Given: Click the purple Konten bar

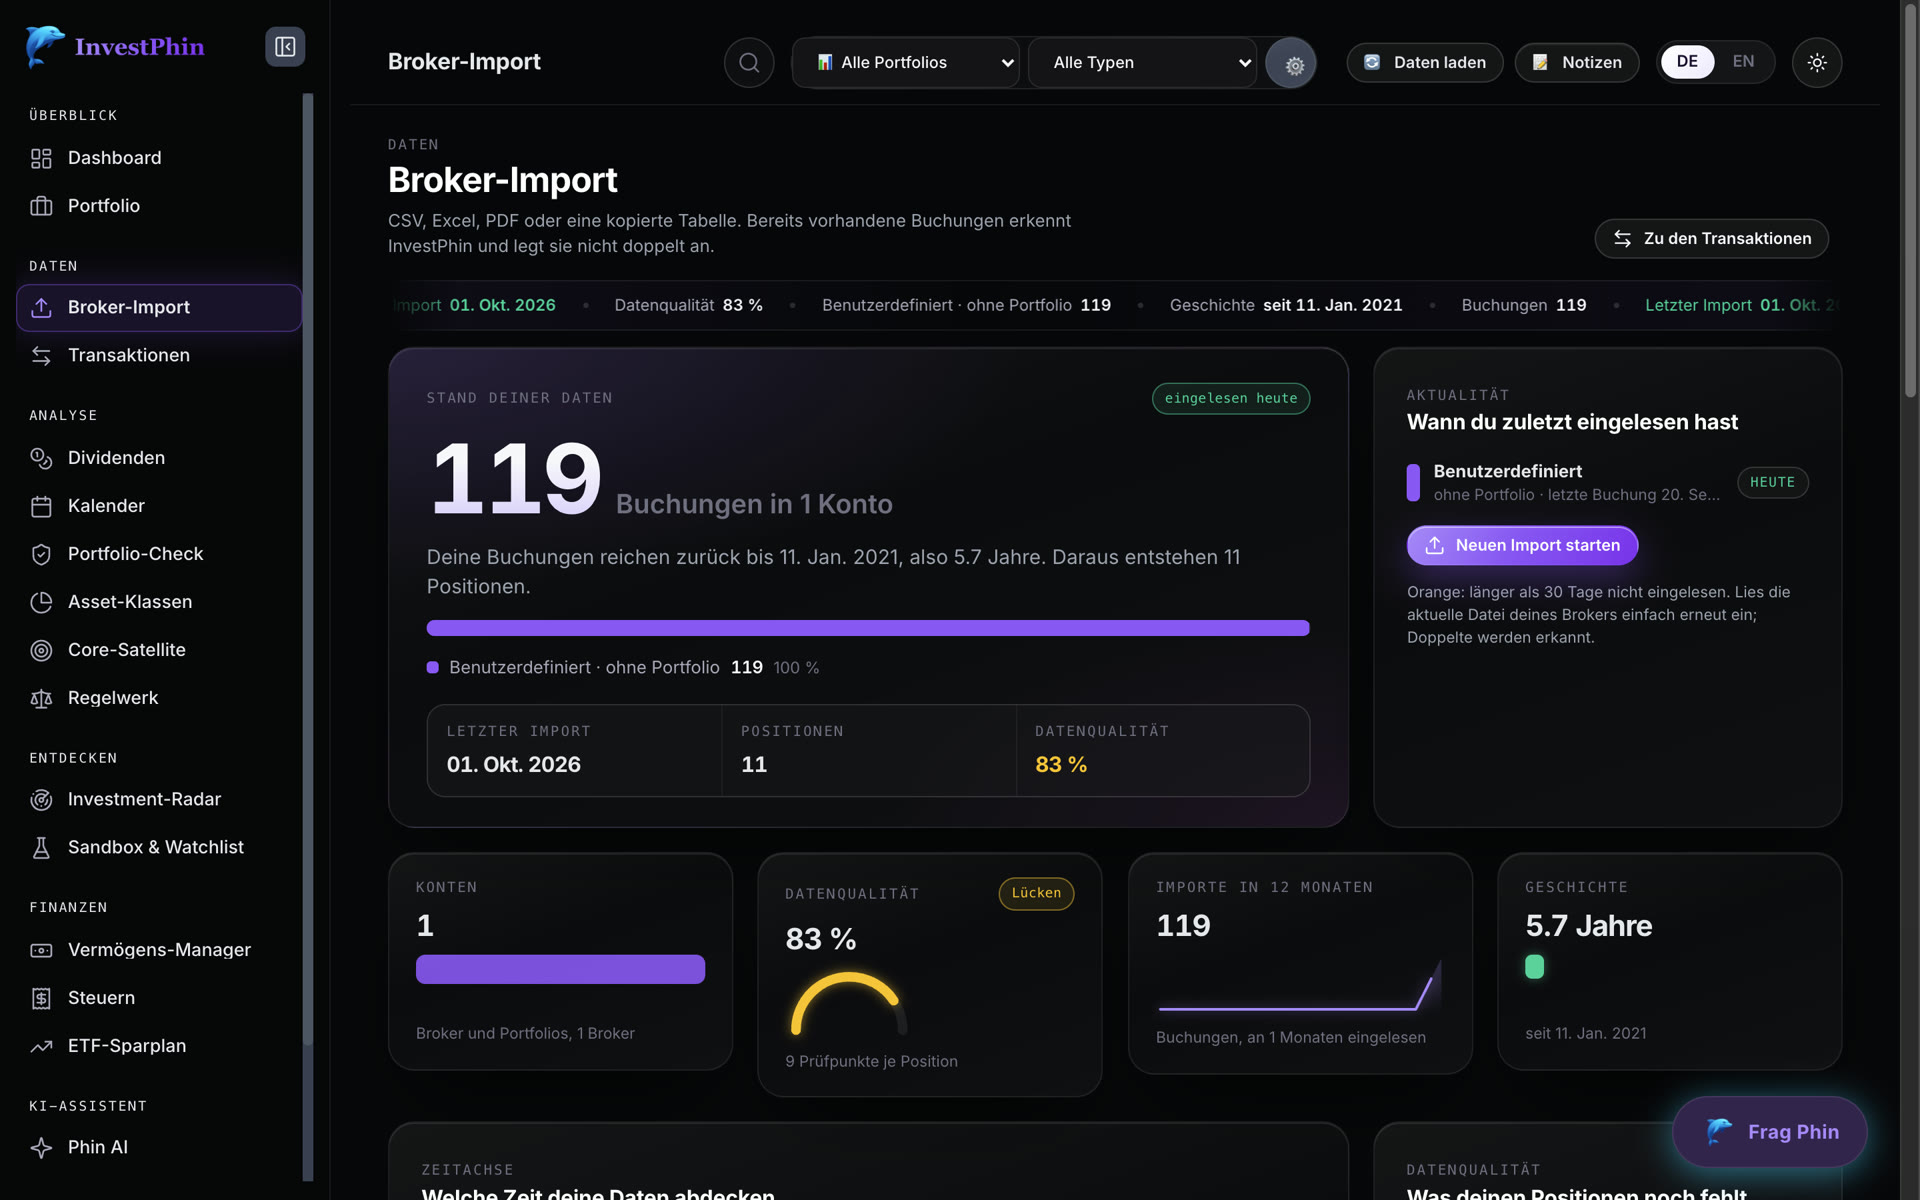Looking at the screenshot, I should 560,969.
